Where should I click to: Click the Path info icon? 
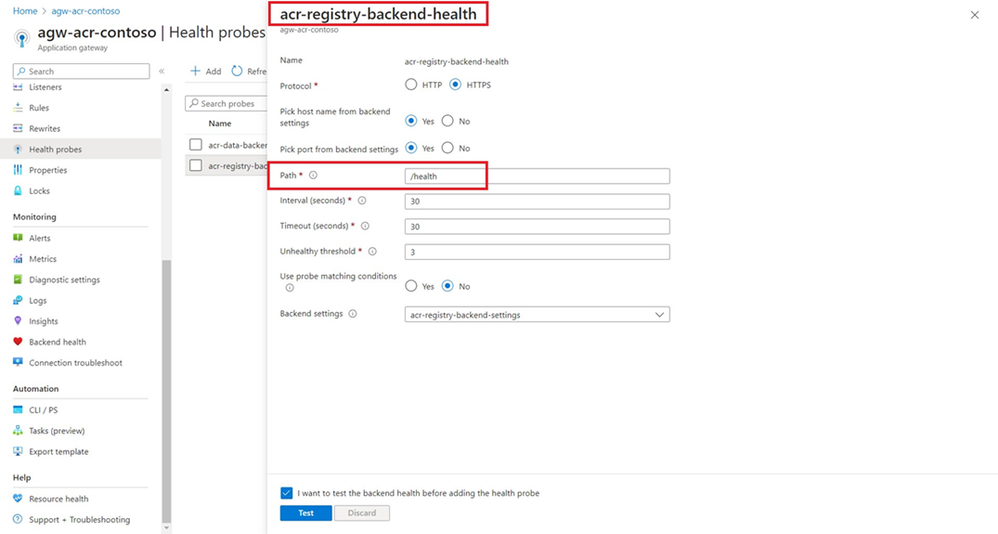point(313,175)
